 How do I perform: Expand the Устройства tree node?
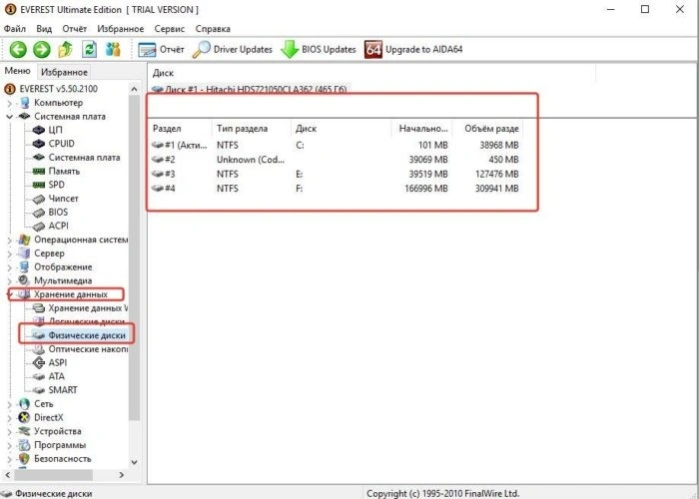9,432
